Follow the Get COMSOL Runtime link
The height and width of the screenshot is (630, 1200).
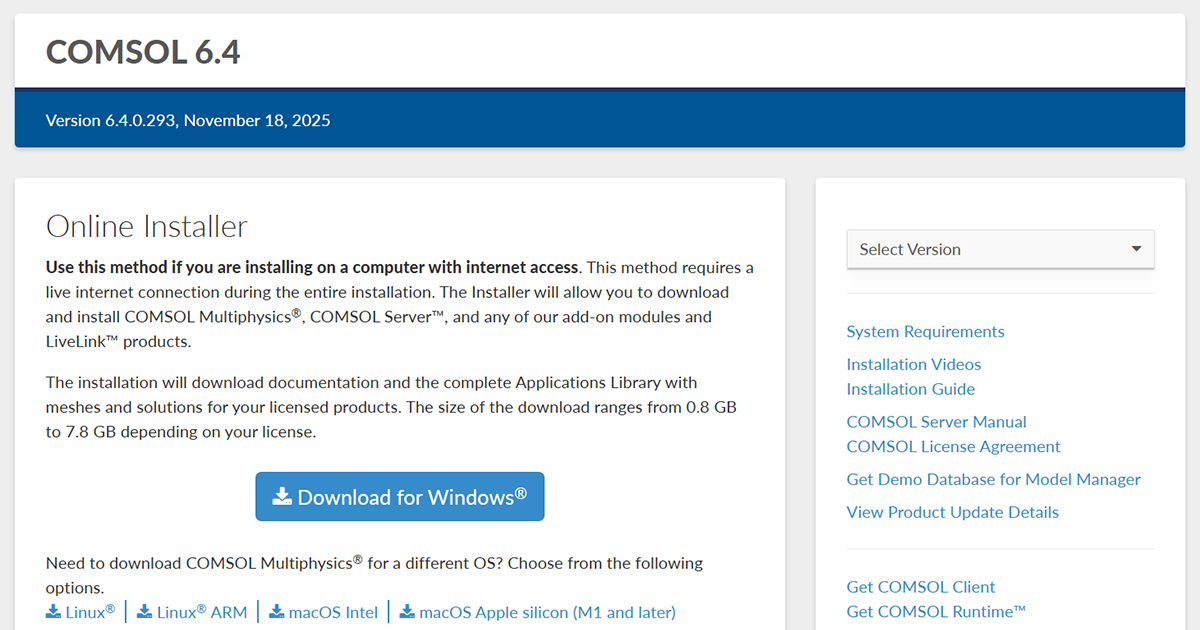tap(936, 611)
